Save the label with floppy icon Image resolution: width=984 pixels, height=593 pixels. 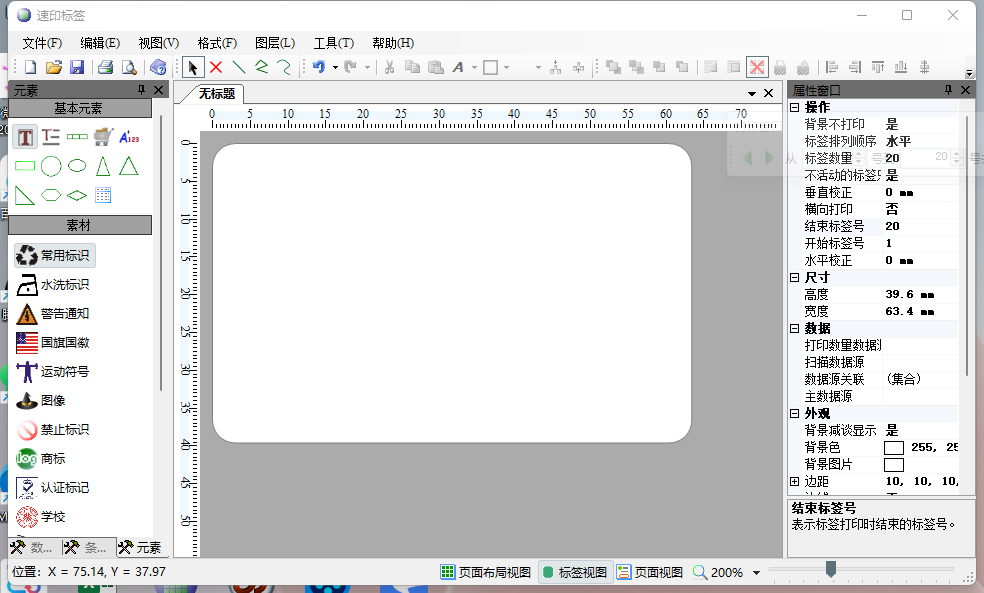[x=77, y=67]
